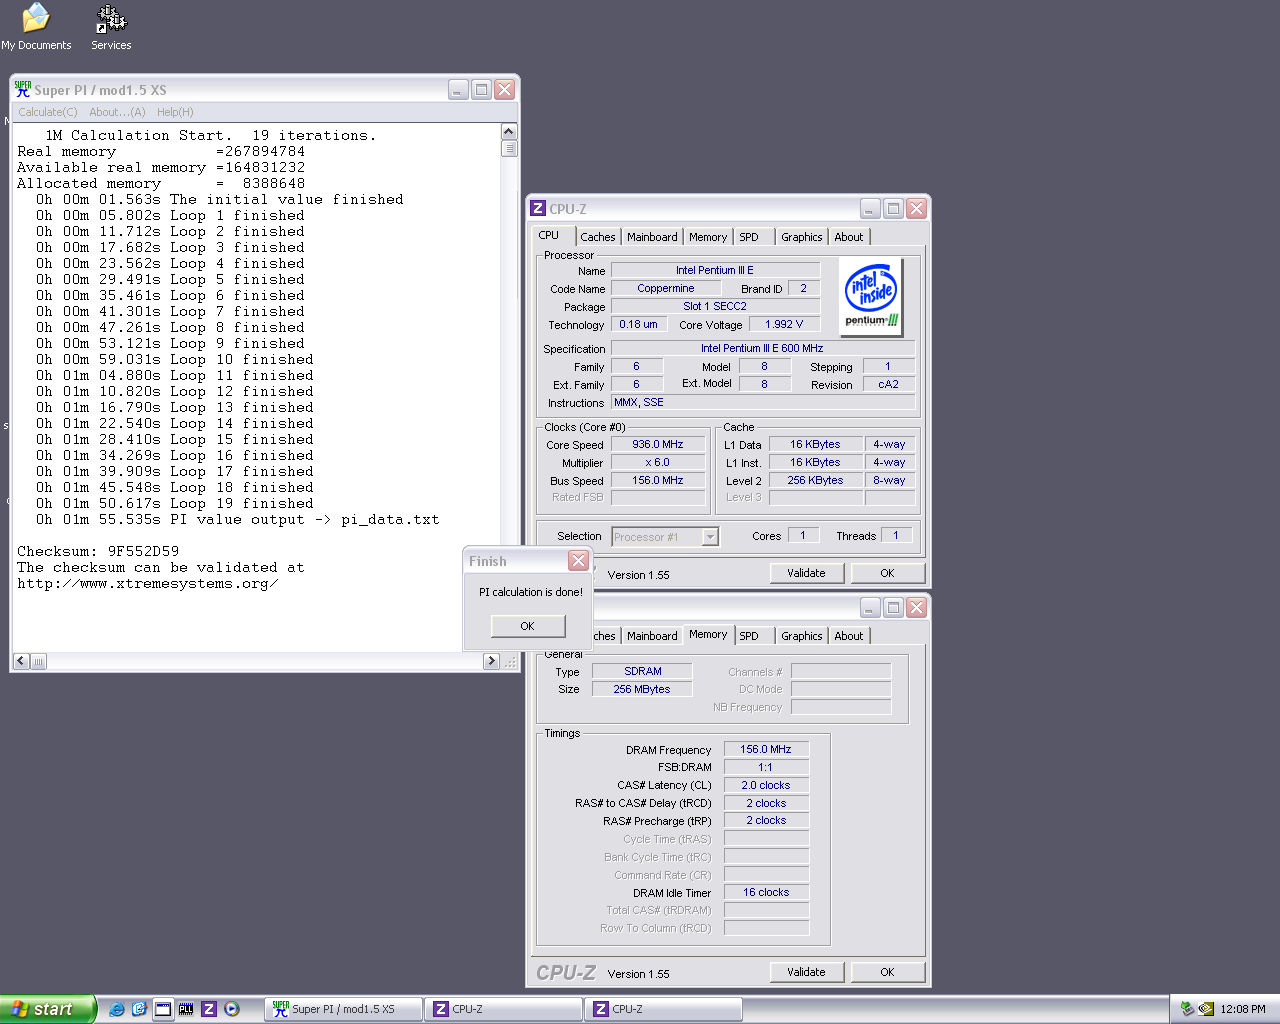
Task: Click the 12:08 PM taskbar clock
Action: pos(1242,1009)
